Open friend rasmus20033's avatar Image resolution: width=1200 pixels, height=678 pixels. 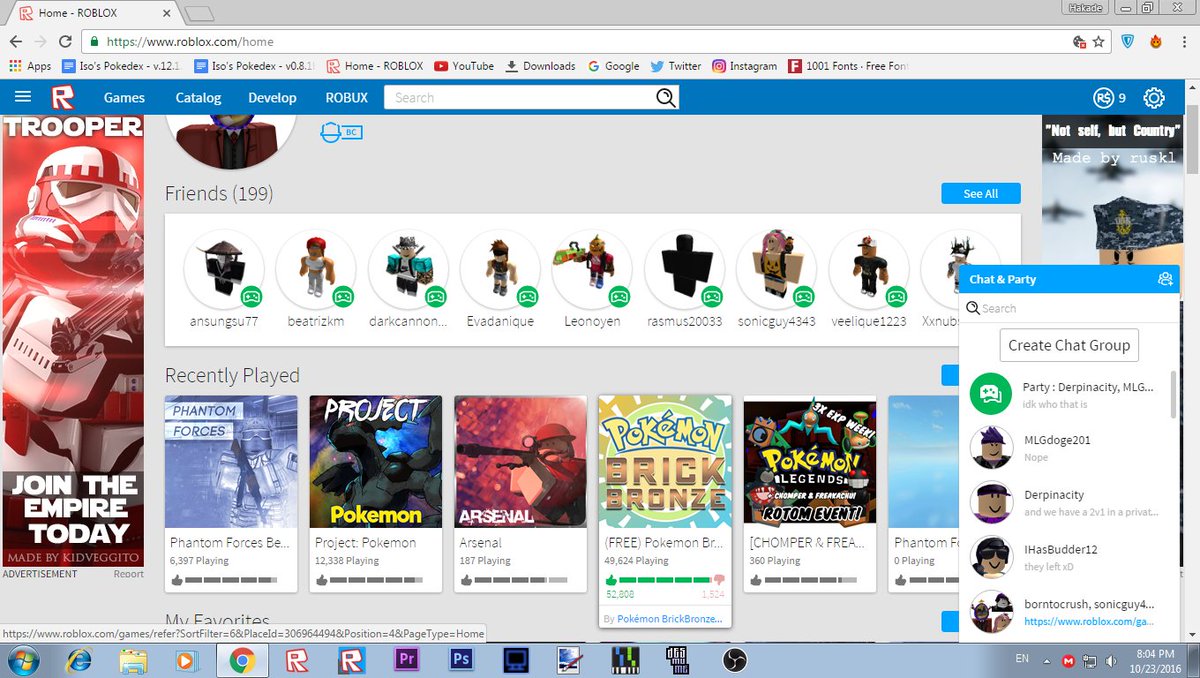click(684, 270)
